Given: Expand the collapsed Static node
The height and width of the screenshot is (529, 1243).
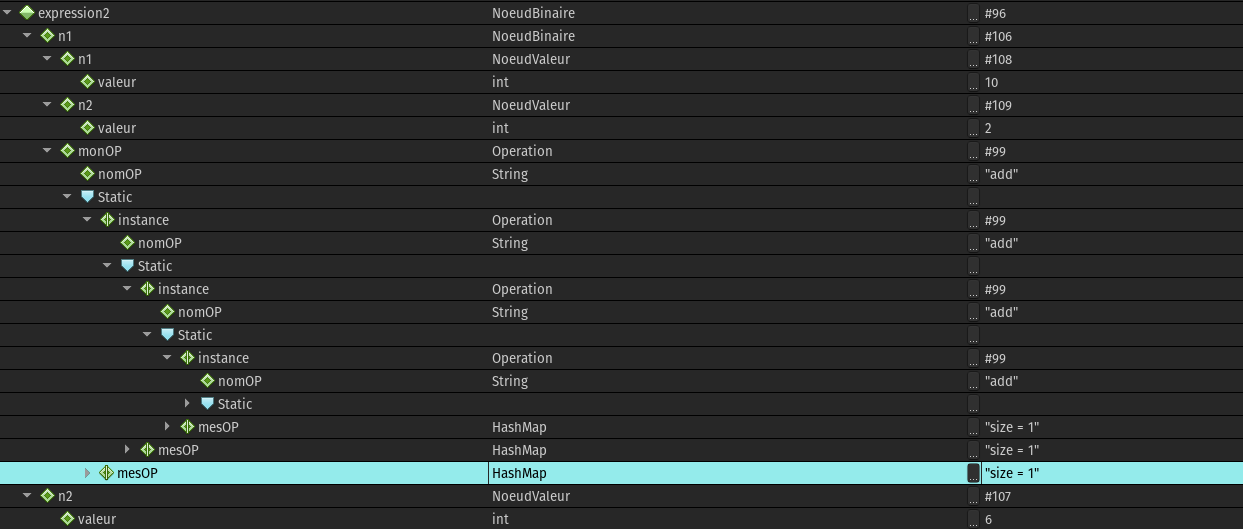Looking at the screenshot, I should 187,404.
